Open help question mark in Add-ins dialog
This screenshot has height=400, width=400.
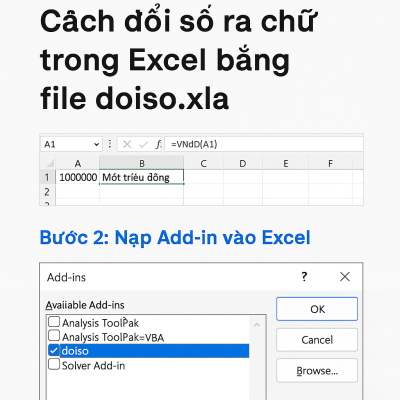coord(304,276)
